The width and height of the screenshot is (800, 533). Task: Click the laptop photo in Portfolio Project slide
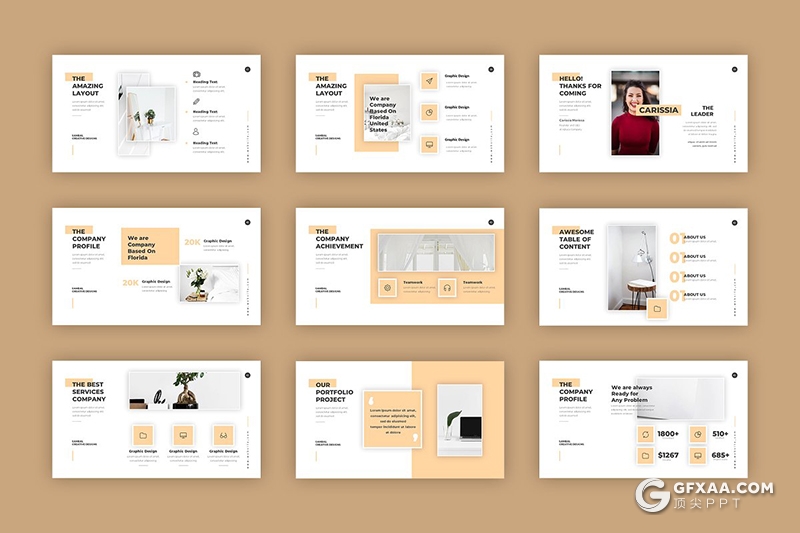459,419
